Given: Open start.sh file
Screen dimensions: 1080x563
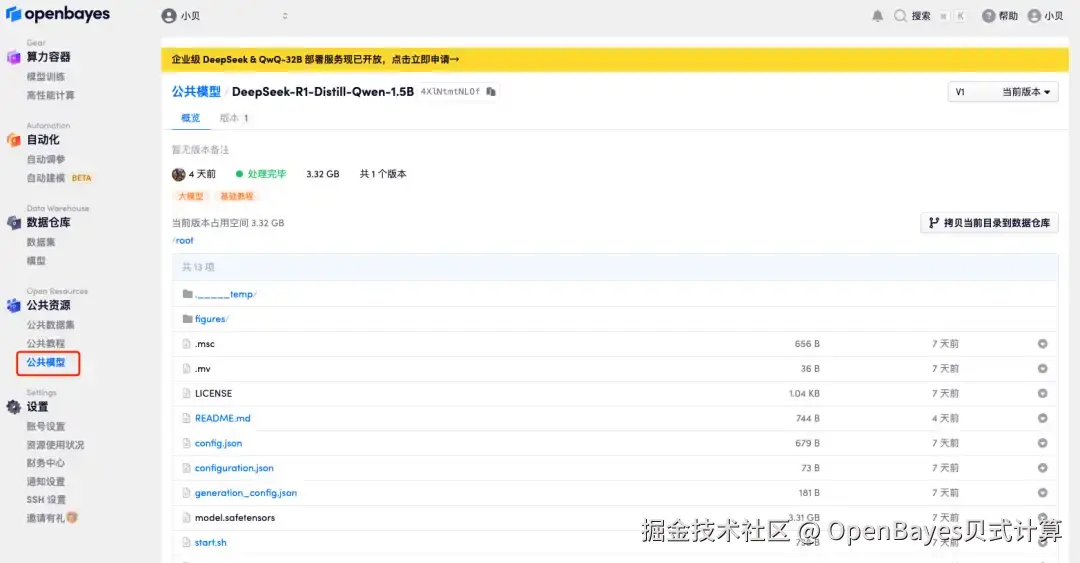Looking at the screenshot, I should (211, 542).
